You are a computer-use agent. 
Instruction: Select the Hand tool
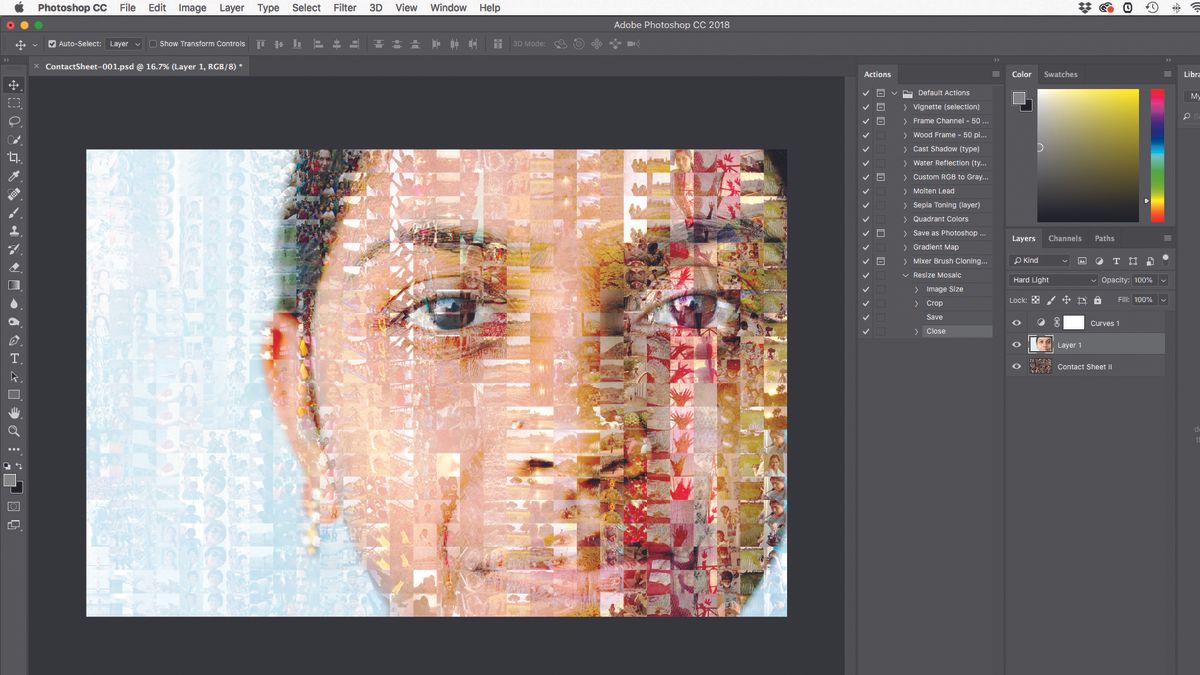[x=14, y=413]
